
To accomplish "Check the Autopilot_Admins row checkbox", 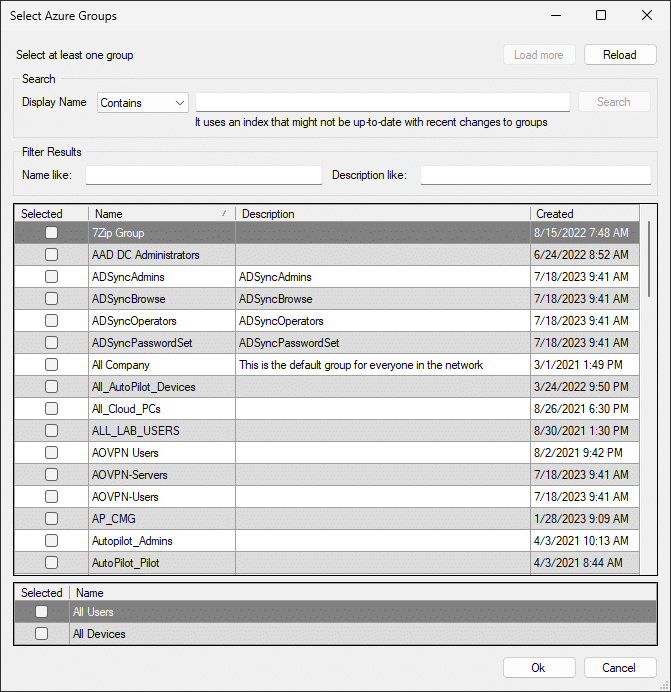I will 51,541.
